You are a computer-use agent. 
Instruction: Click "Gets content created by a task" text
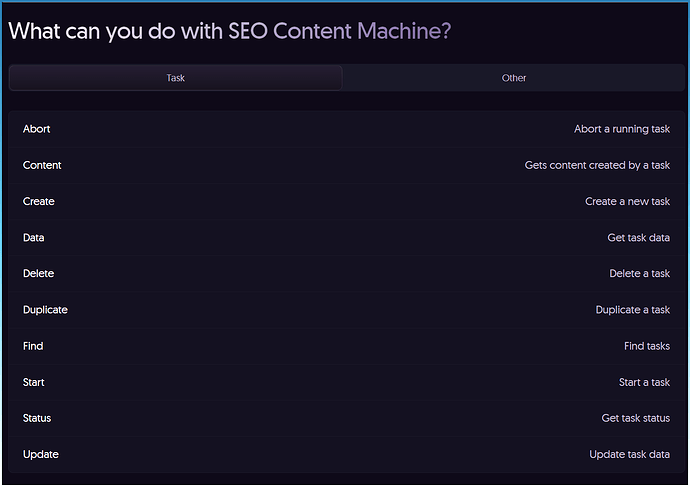tap(597, 165)
